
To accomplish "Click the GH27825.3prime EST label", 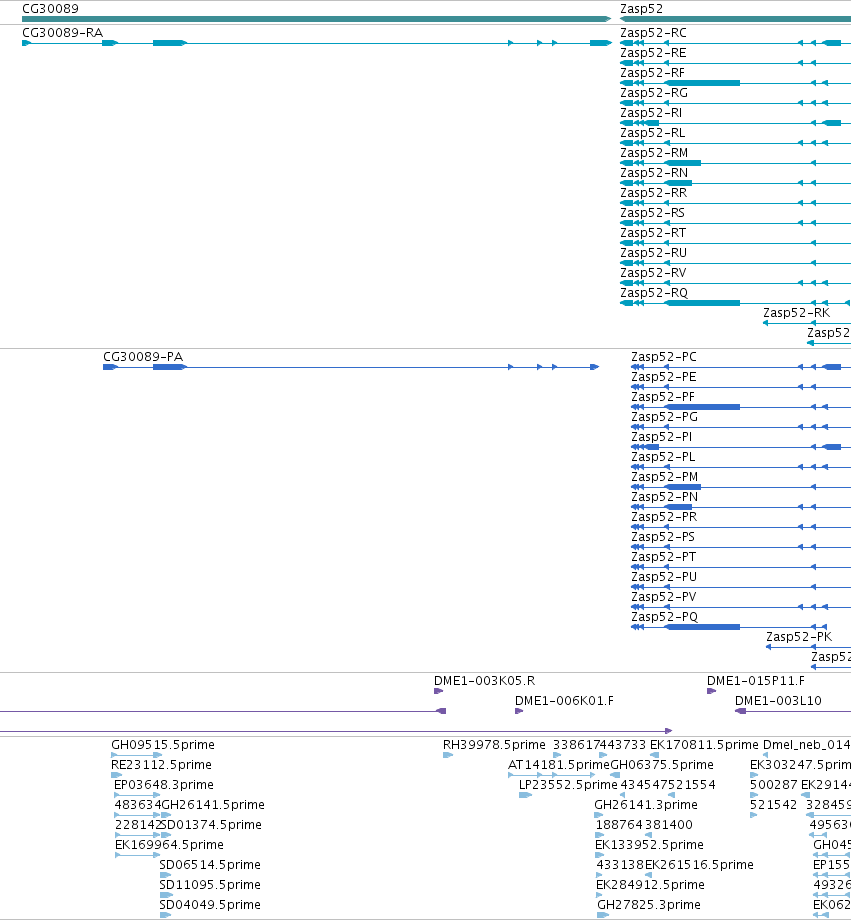I will tap(649, 904).
